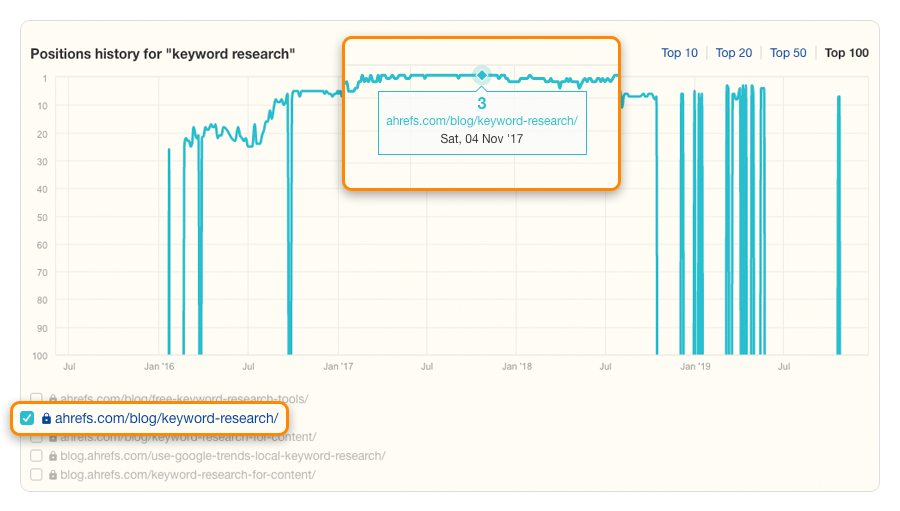Click the Jan '16 x-axis label
900x511 pixels.
(159, 366)
